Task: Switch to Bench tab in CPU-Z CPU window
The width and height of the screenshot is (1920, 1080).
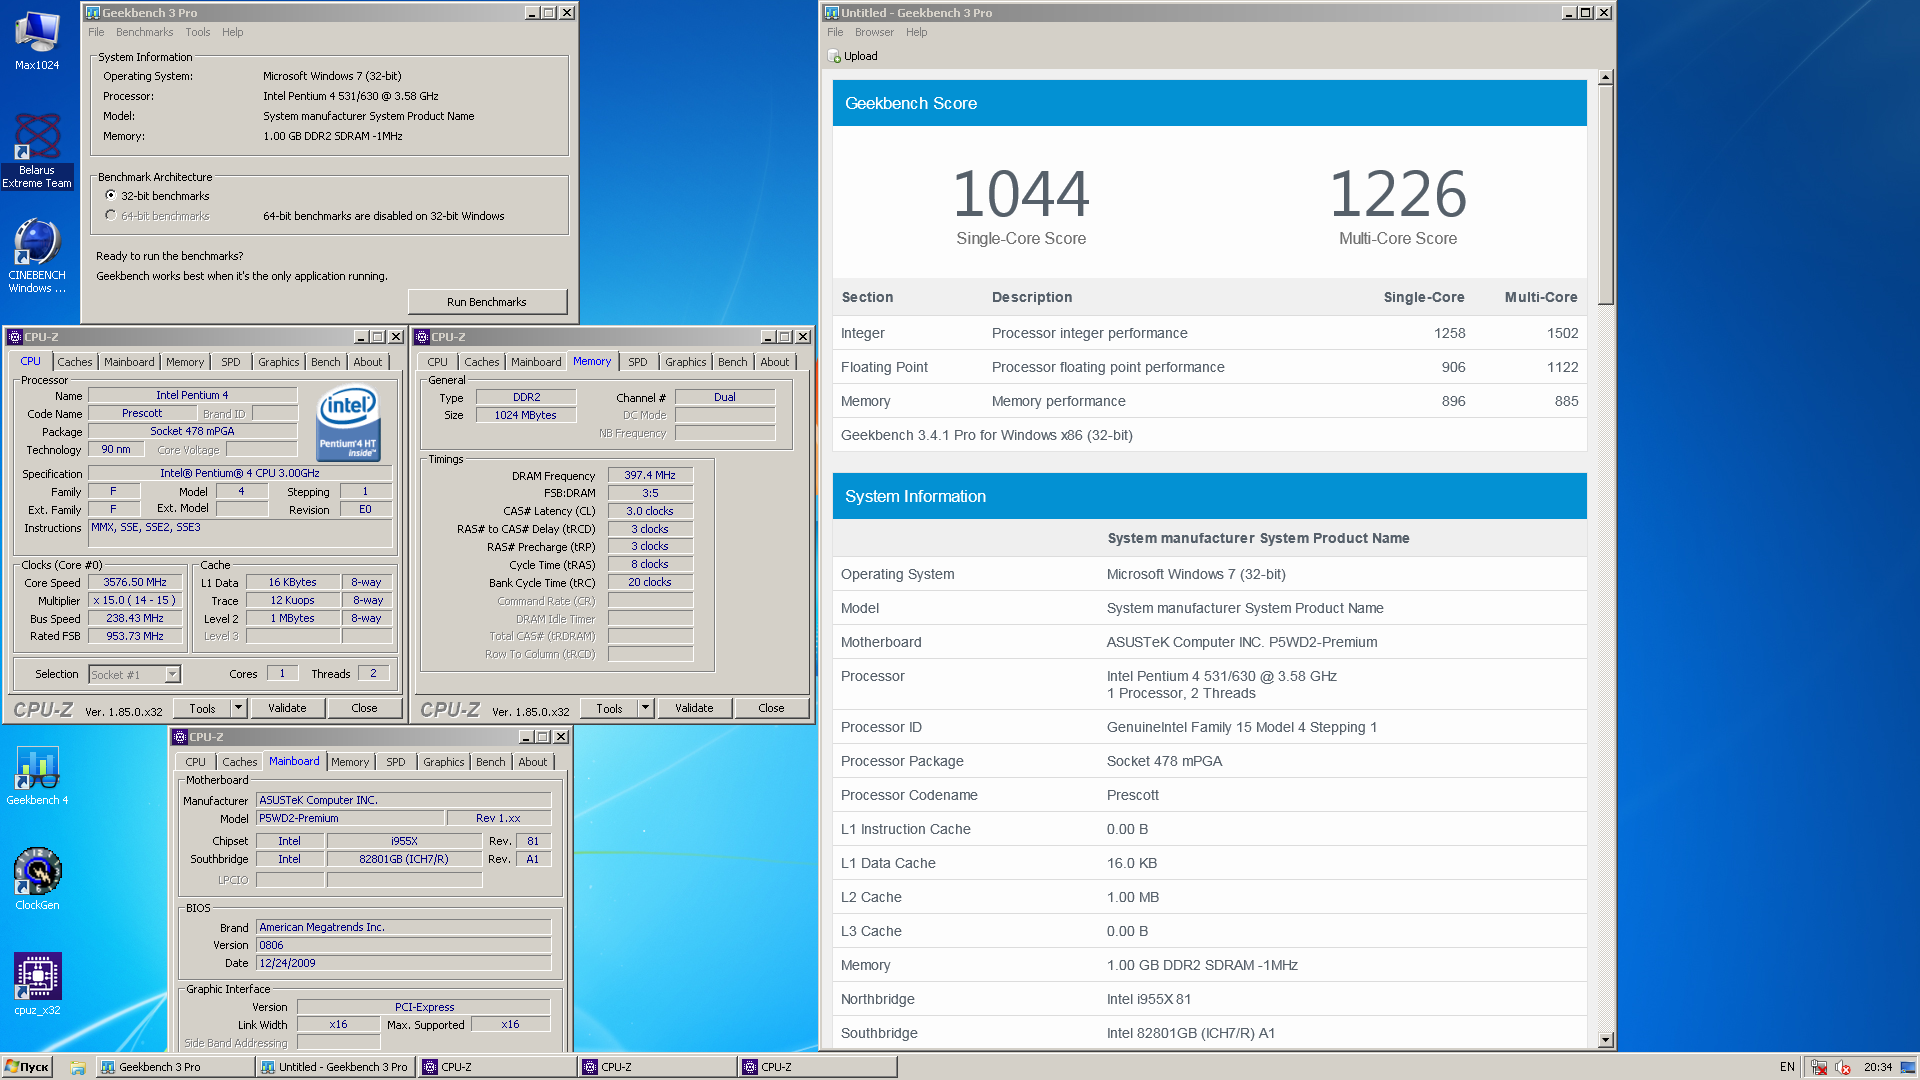Action: pyautogui.click(x=325, y=362)
